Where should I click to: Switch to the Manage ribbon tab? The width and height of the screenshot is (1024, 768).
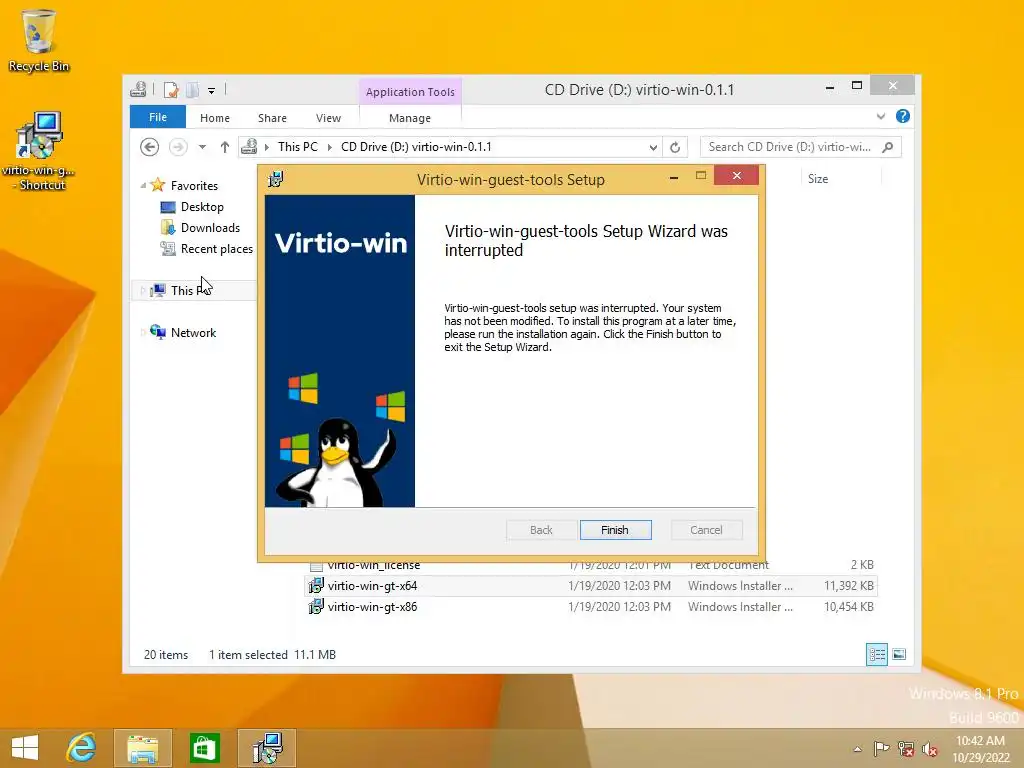tap(410, 118)
